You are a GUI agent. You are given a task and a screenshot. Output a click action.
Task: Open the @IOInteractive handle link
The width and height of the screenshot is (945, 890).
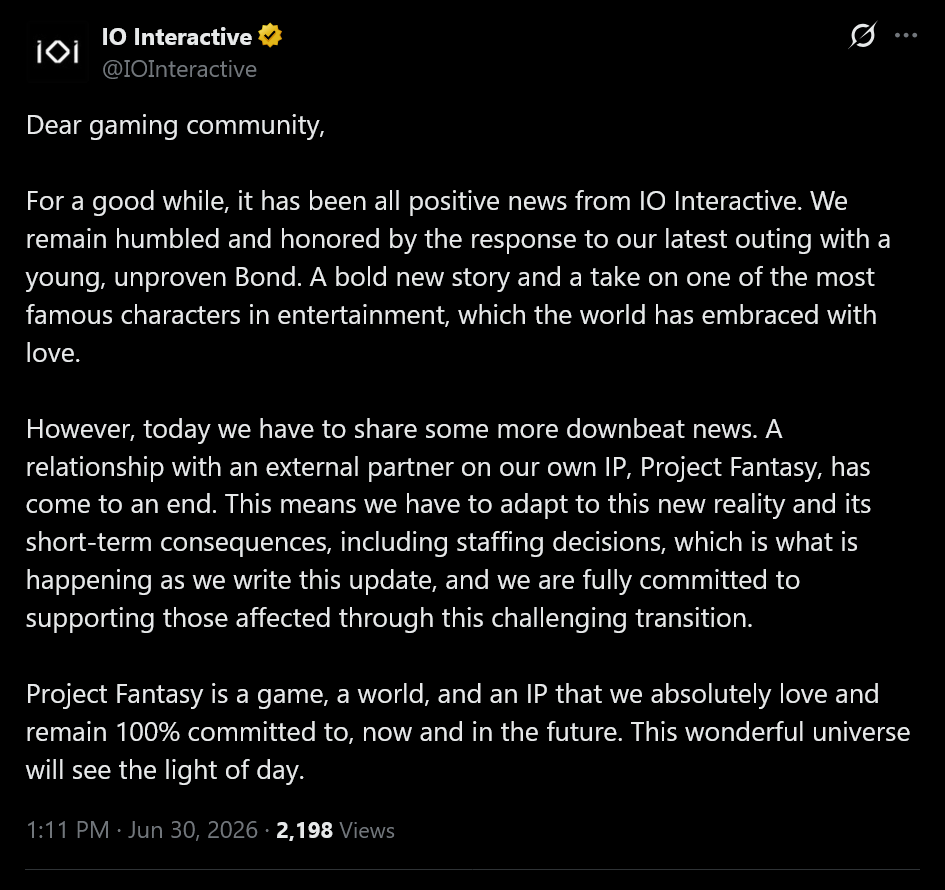tap(180, 69)
